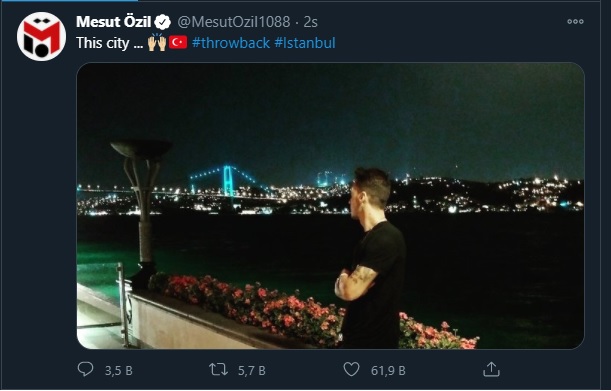Click the 5,7 B retweets count
This screenshot has height=391, width=611.
(x=252, y=370)
